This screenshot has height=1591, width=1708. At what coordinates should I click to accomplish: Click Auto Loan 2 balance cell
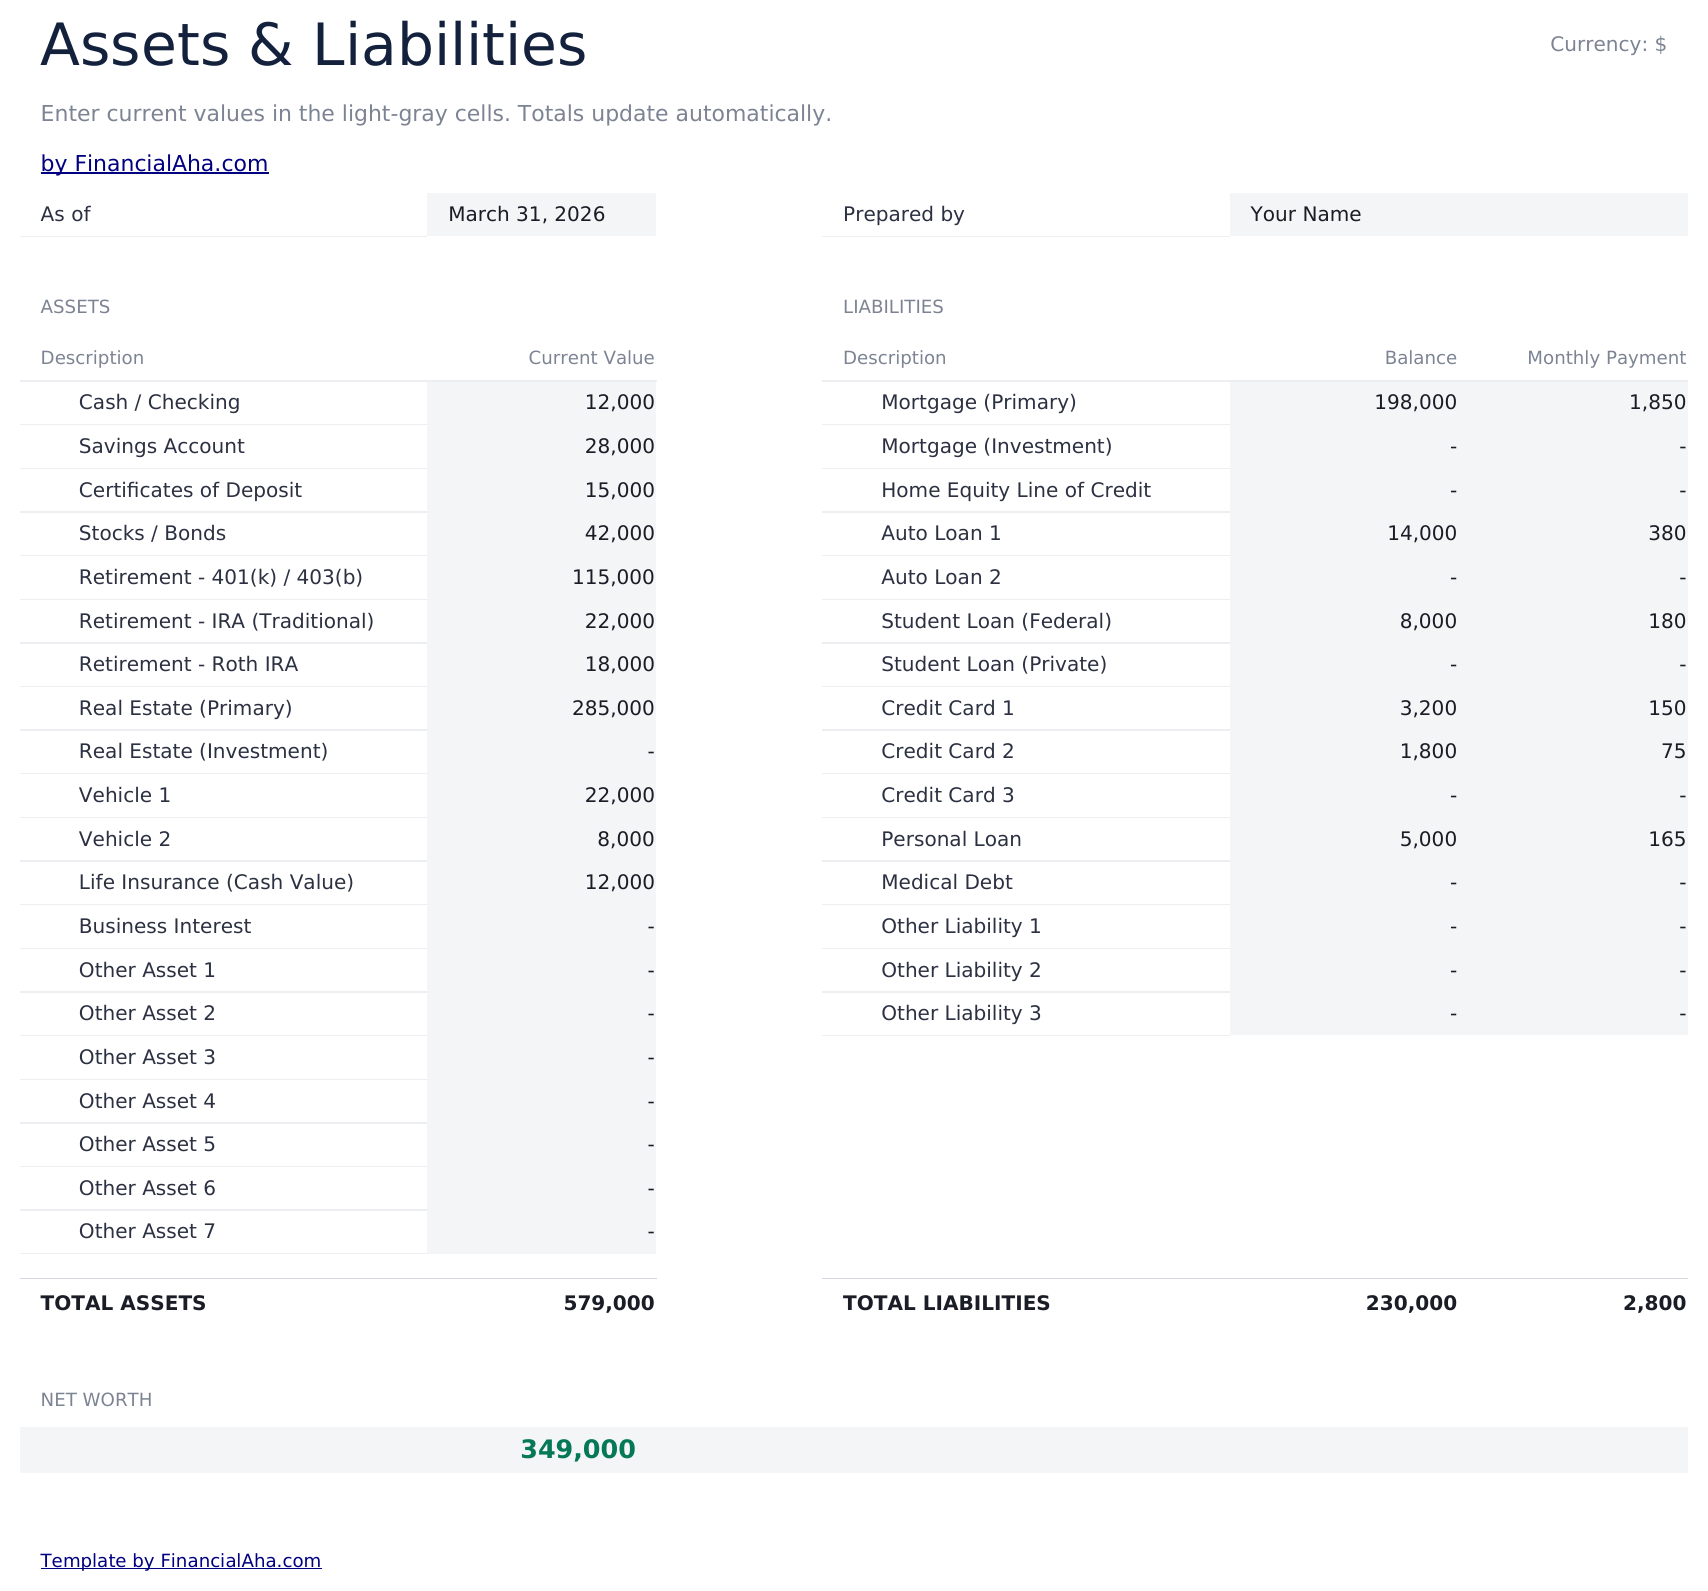click(1344, 577)
